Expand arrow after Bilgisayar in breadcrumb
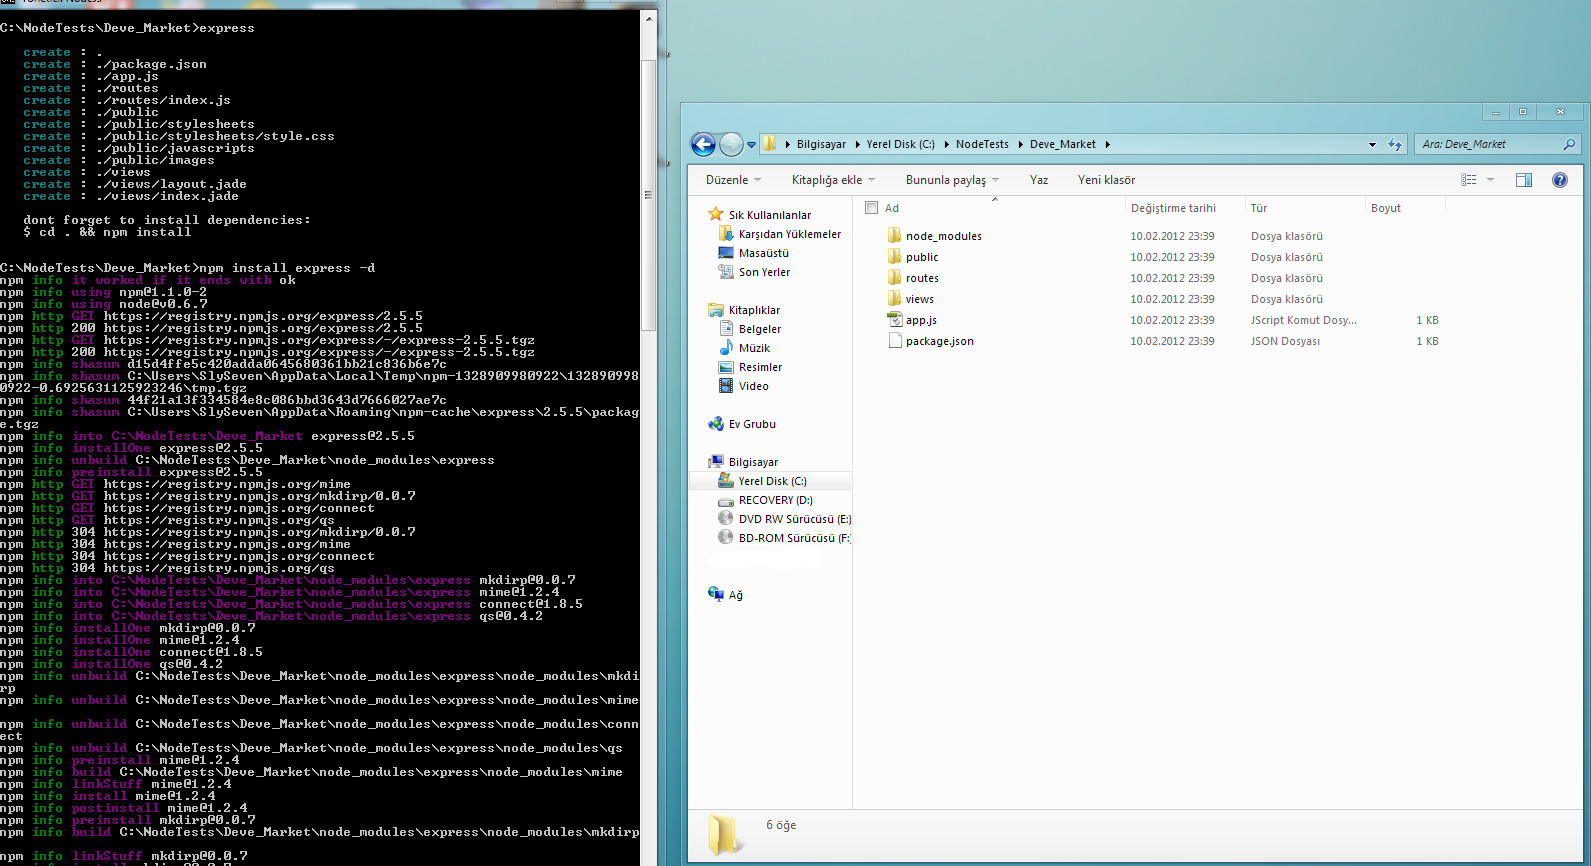 tap(857, 145)
